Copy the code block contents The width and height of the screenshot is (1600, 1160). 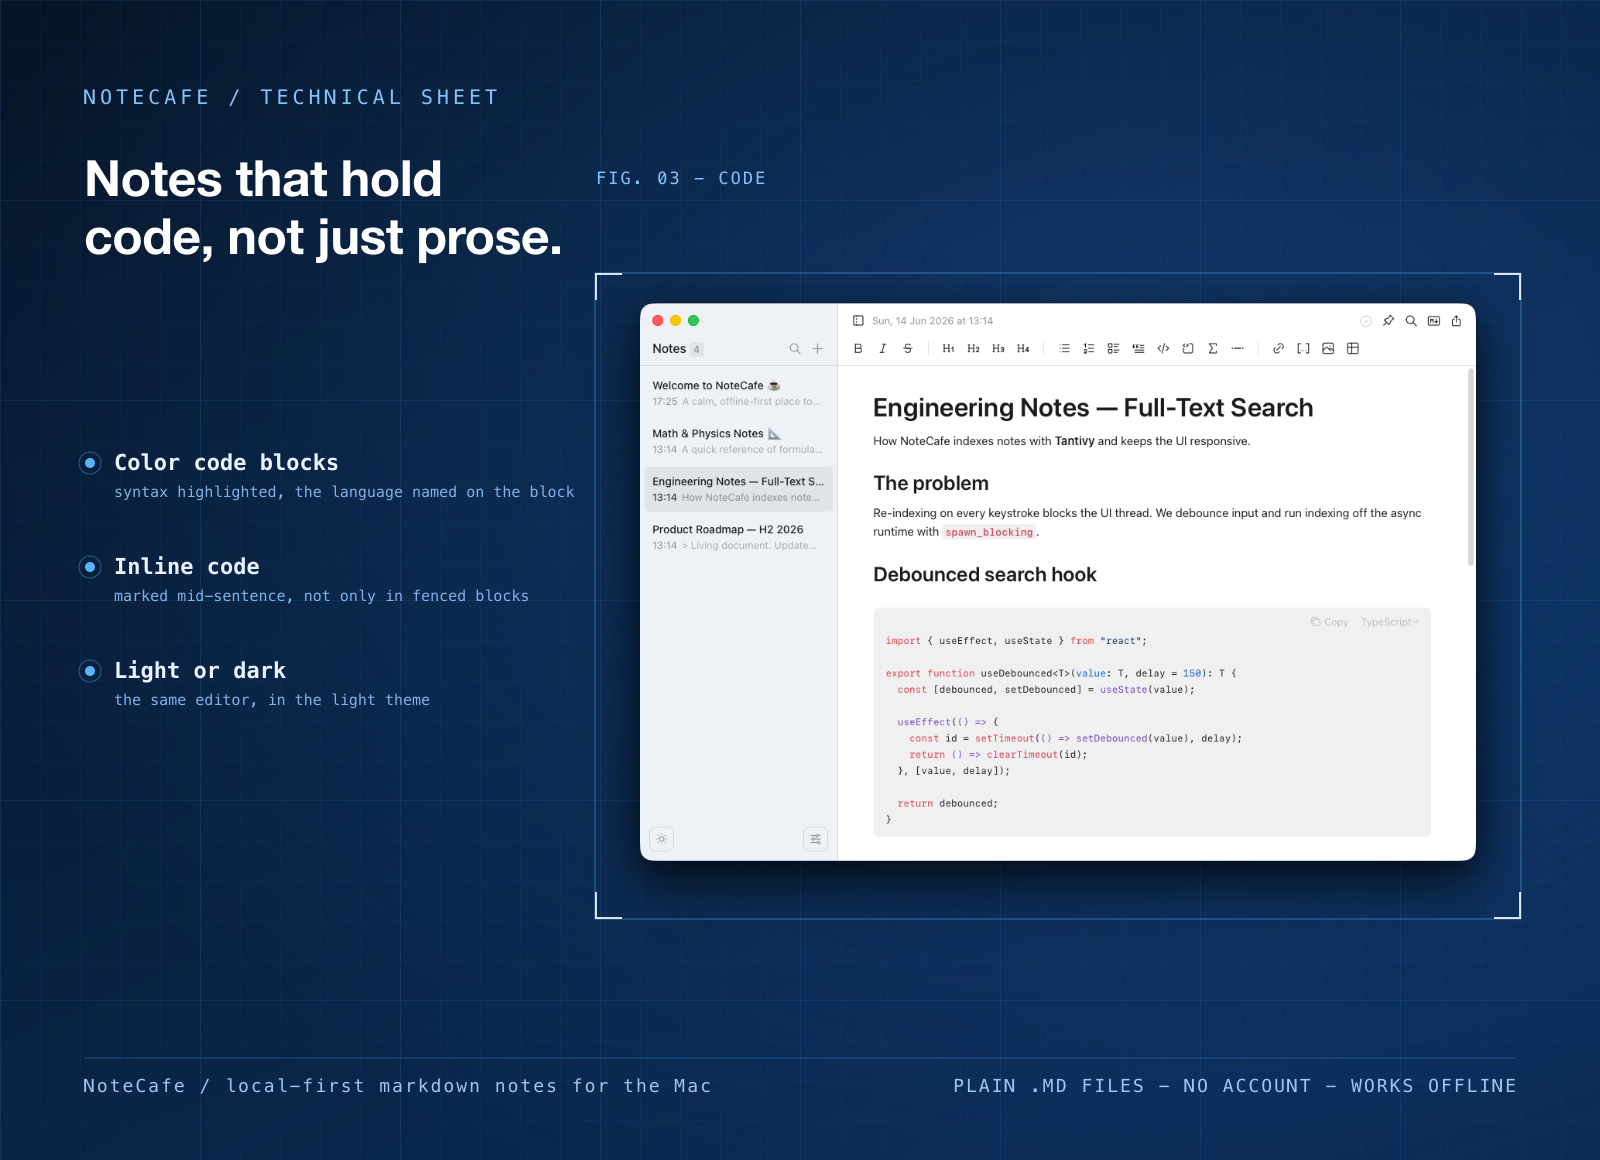click(1330, 622)
